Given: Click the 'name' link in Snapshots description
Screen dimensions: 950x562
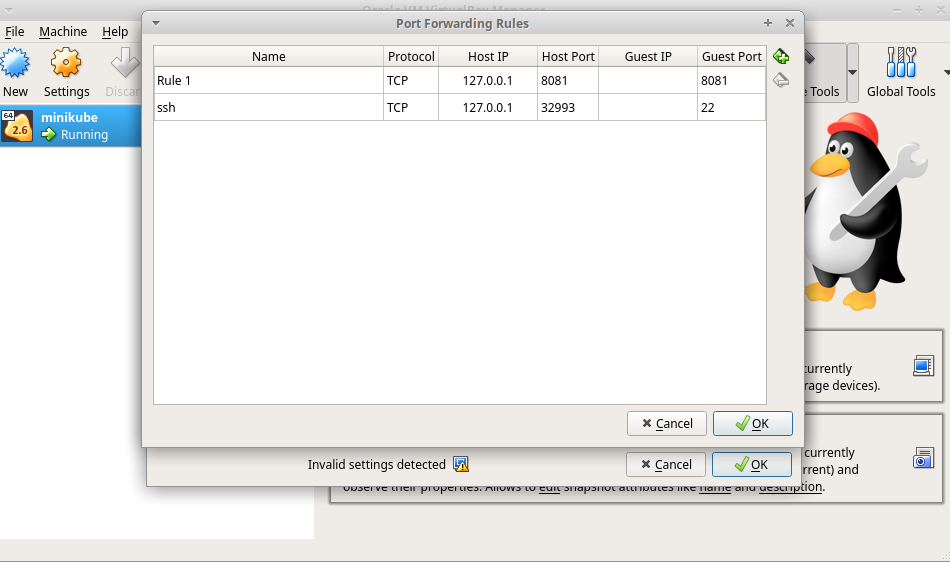Looking at the screenshot, I should click(715, 488).
